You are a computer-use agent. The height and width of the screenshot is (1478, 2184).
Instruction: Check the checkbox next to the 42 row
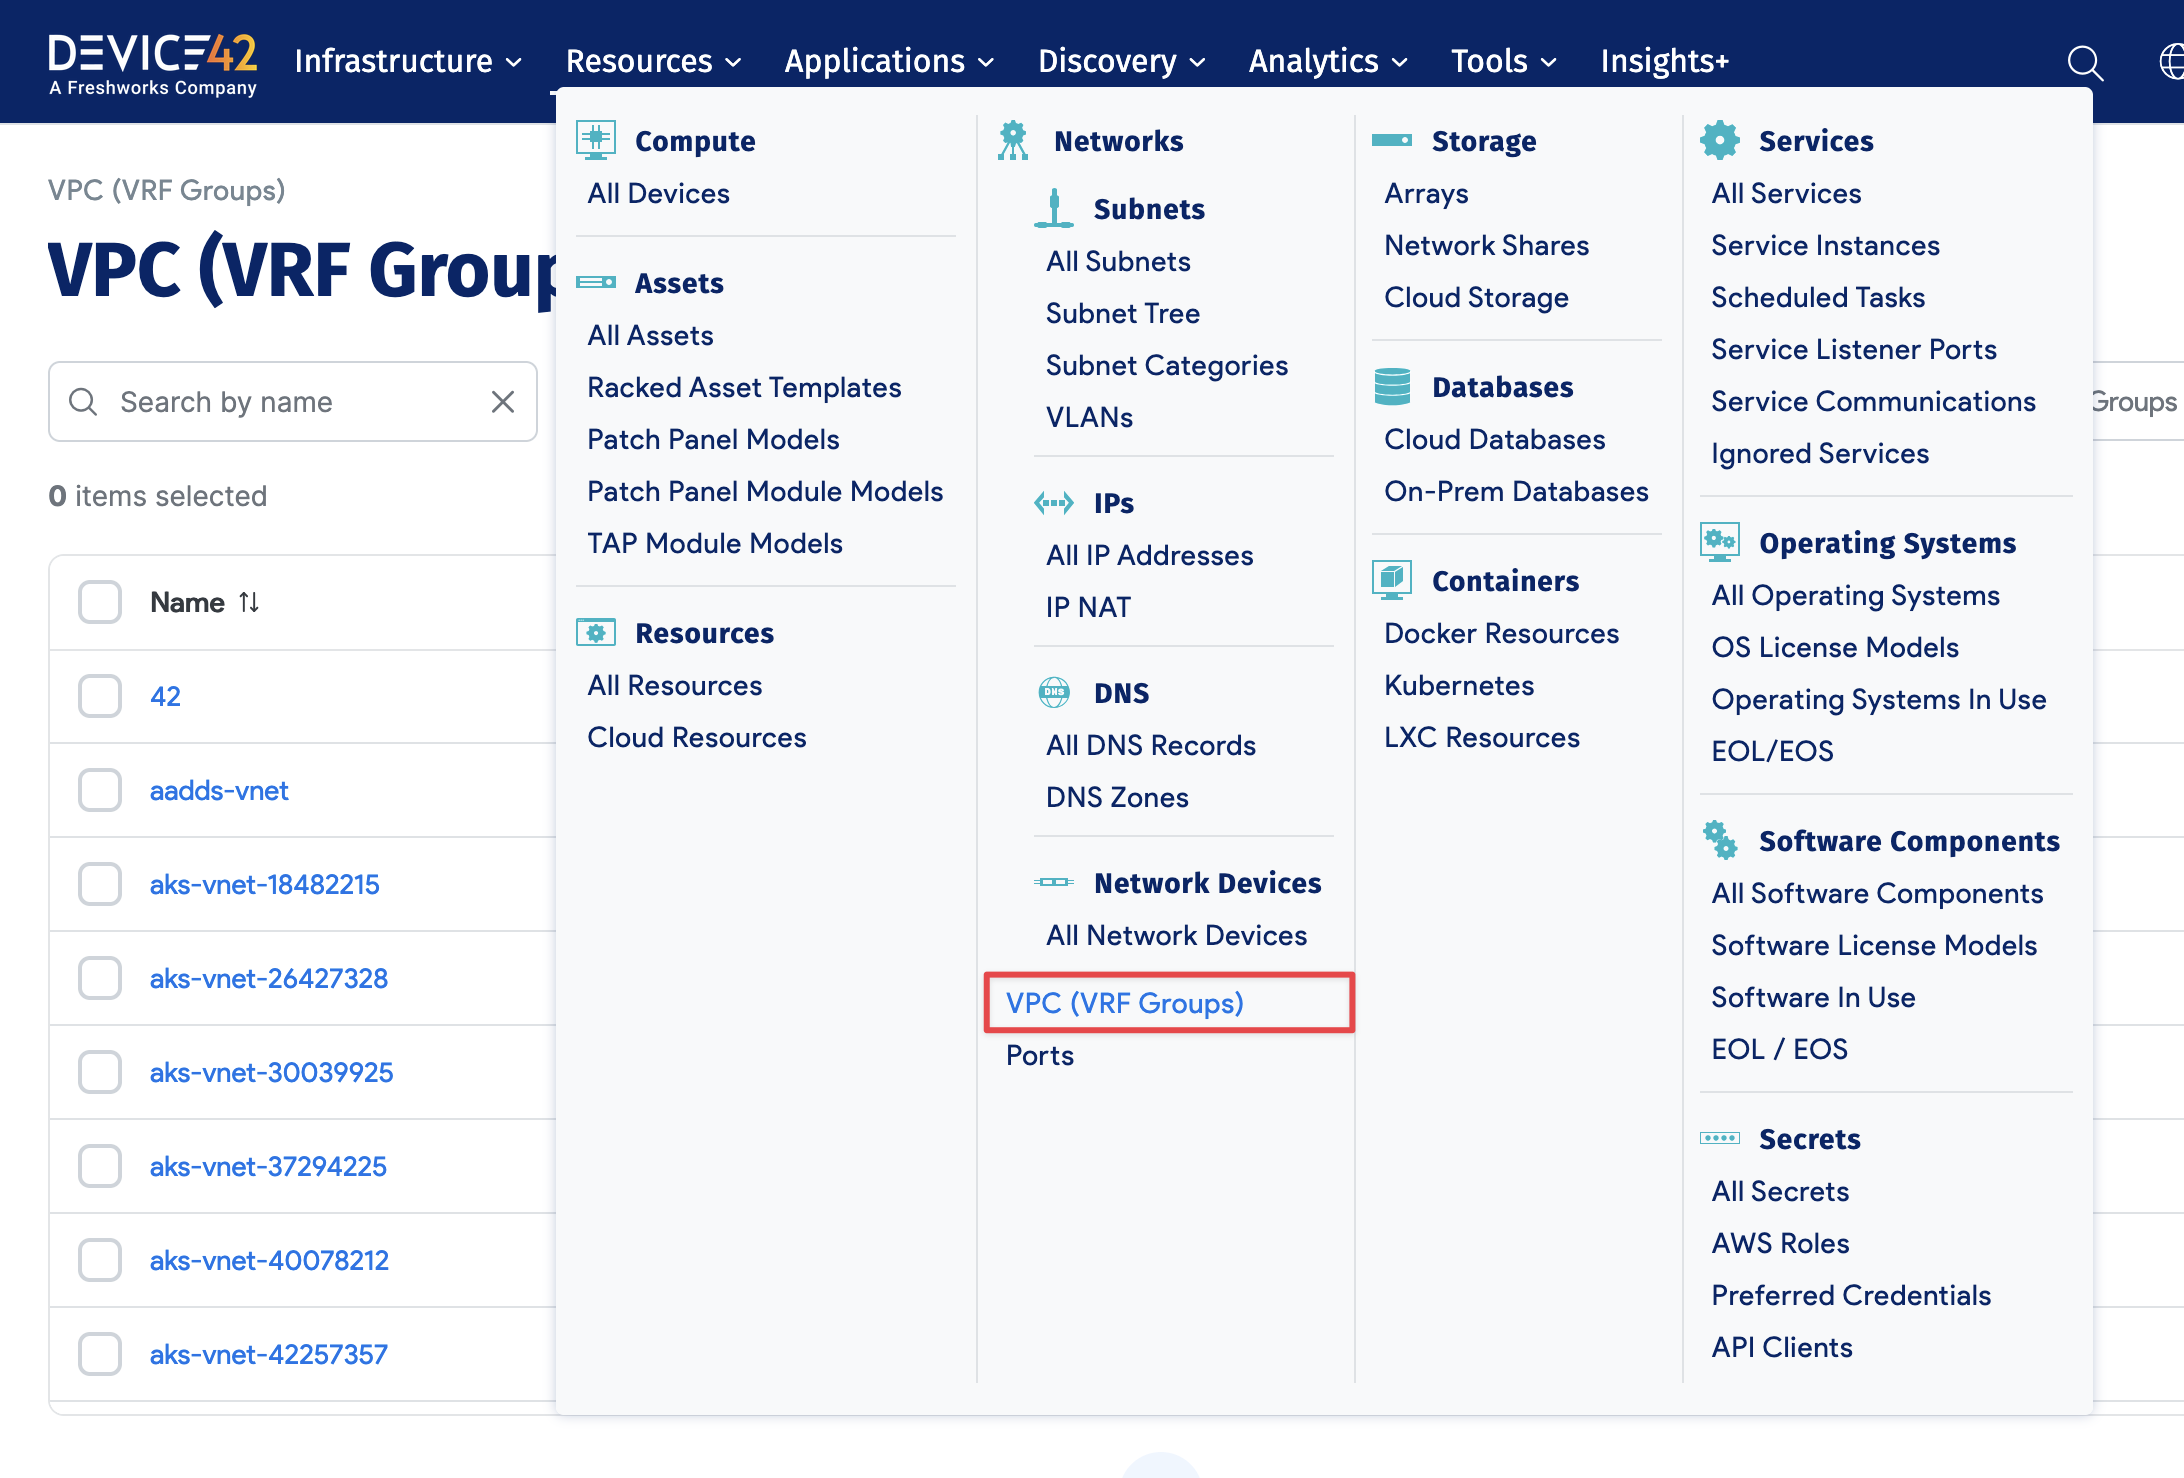click(99, 696)
